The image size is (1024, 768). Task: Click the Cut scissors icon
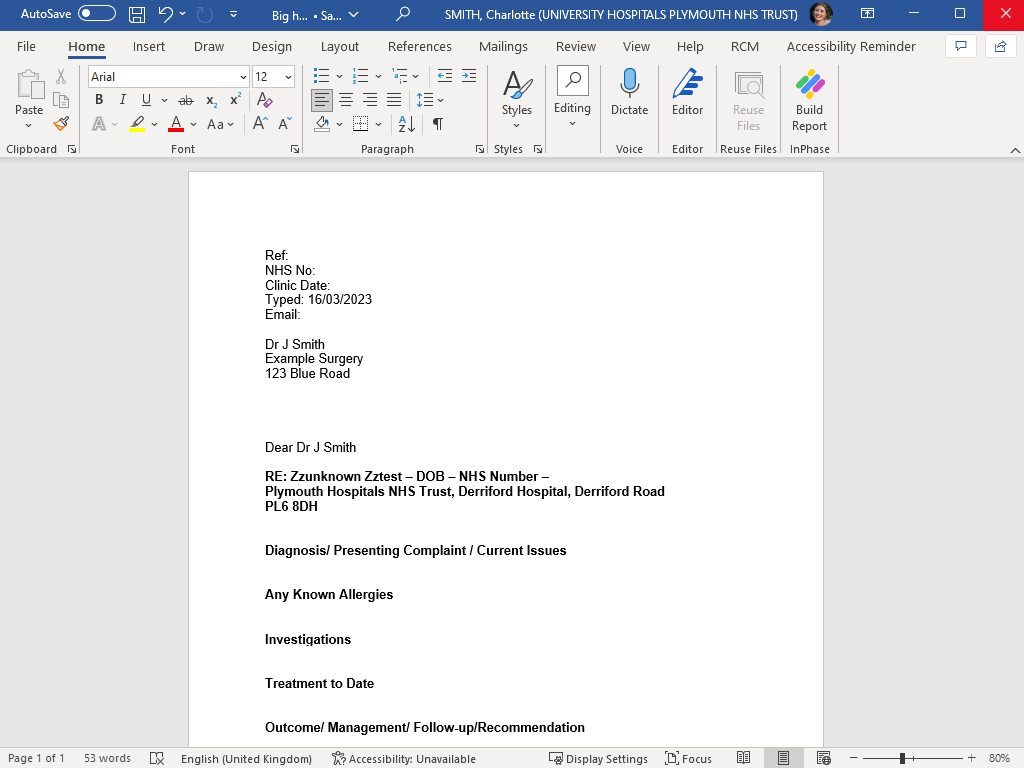(61, 76)
